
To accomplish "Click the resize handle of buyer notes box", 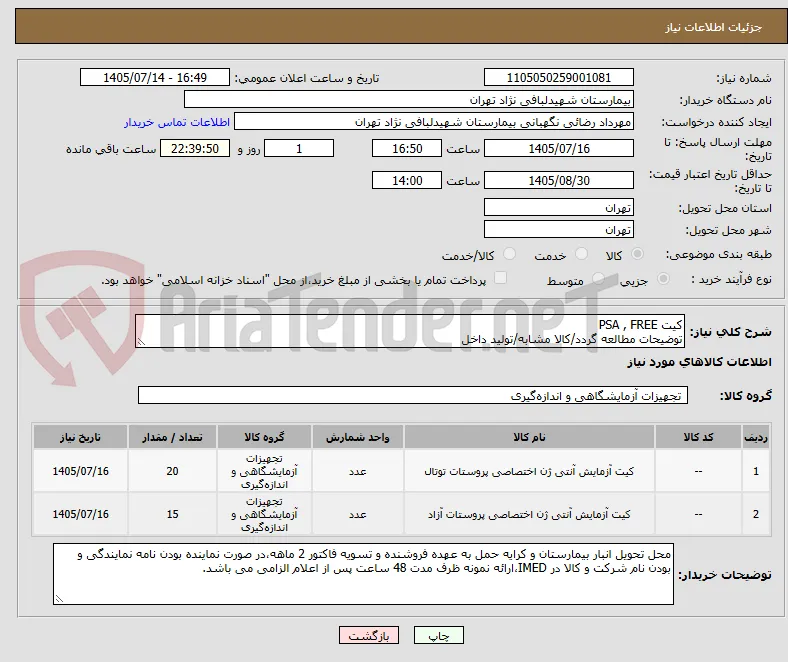I will tap(59, 598).
